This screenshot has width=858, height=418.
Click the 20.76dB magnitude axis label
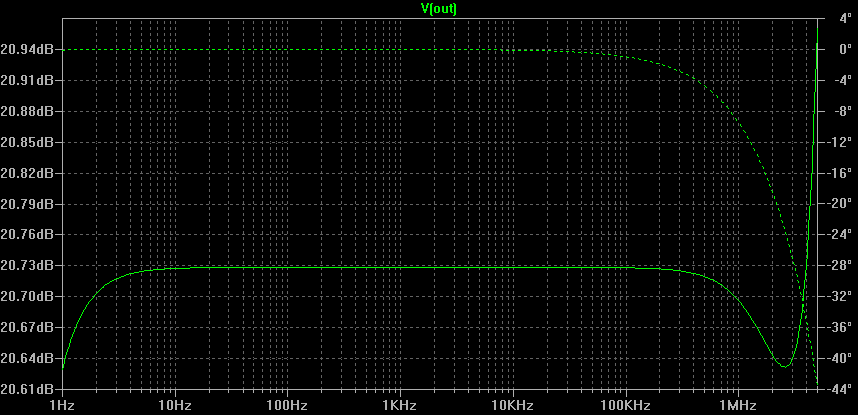pos(27,235)
